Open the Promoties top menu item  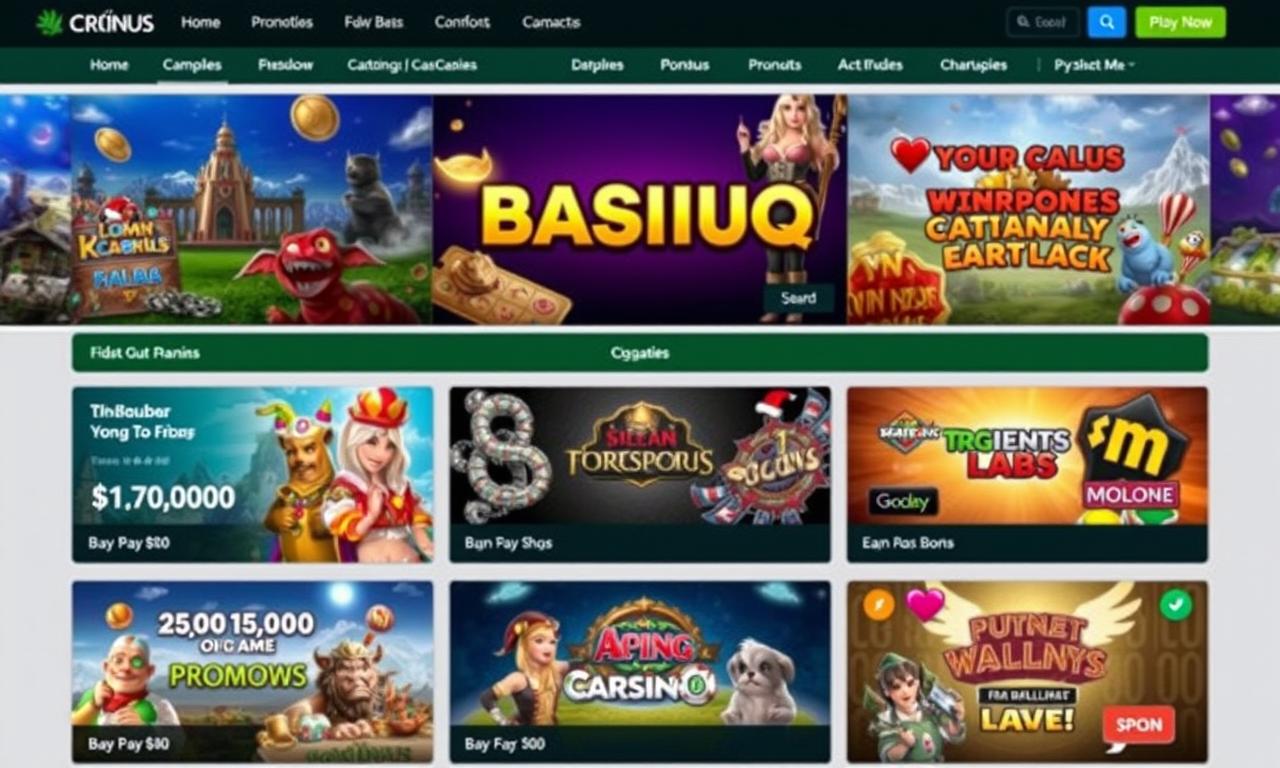(x=282, y=22)
